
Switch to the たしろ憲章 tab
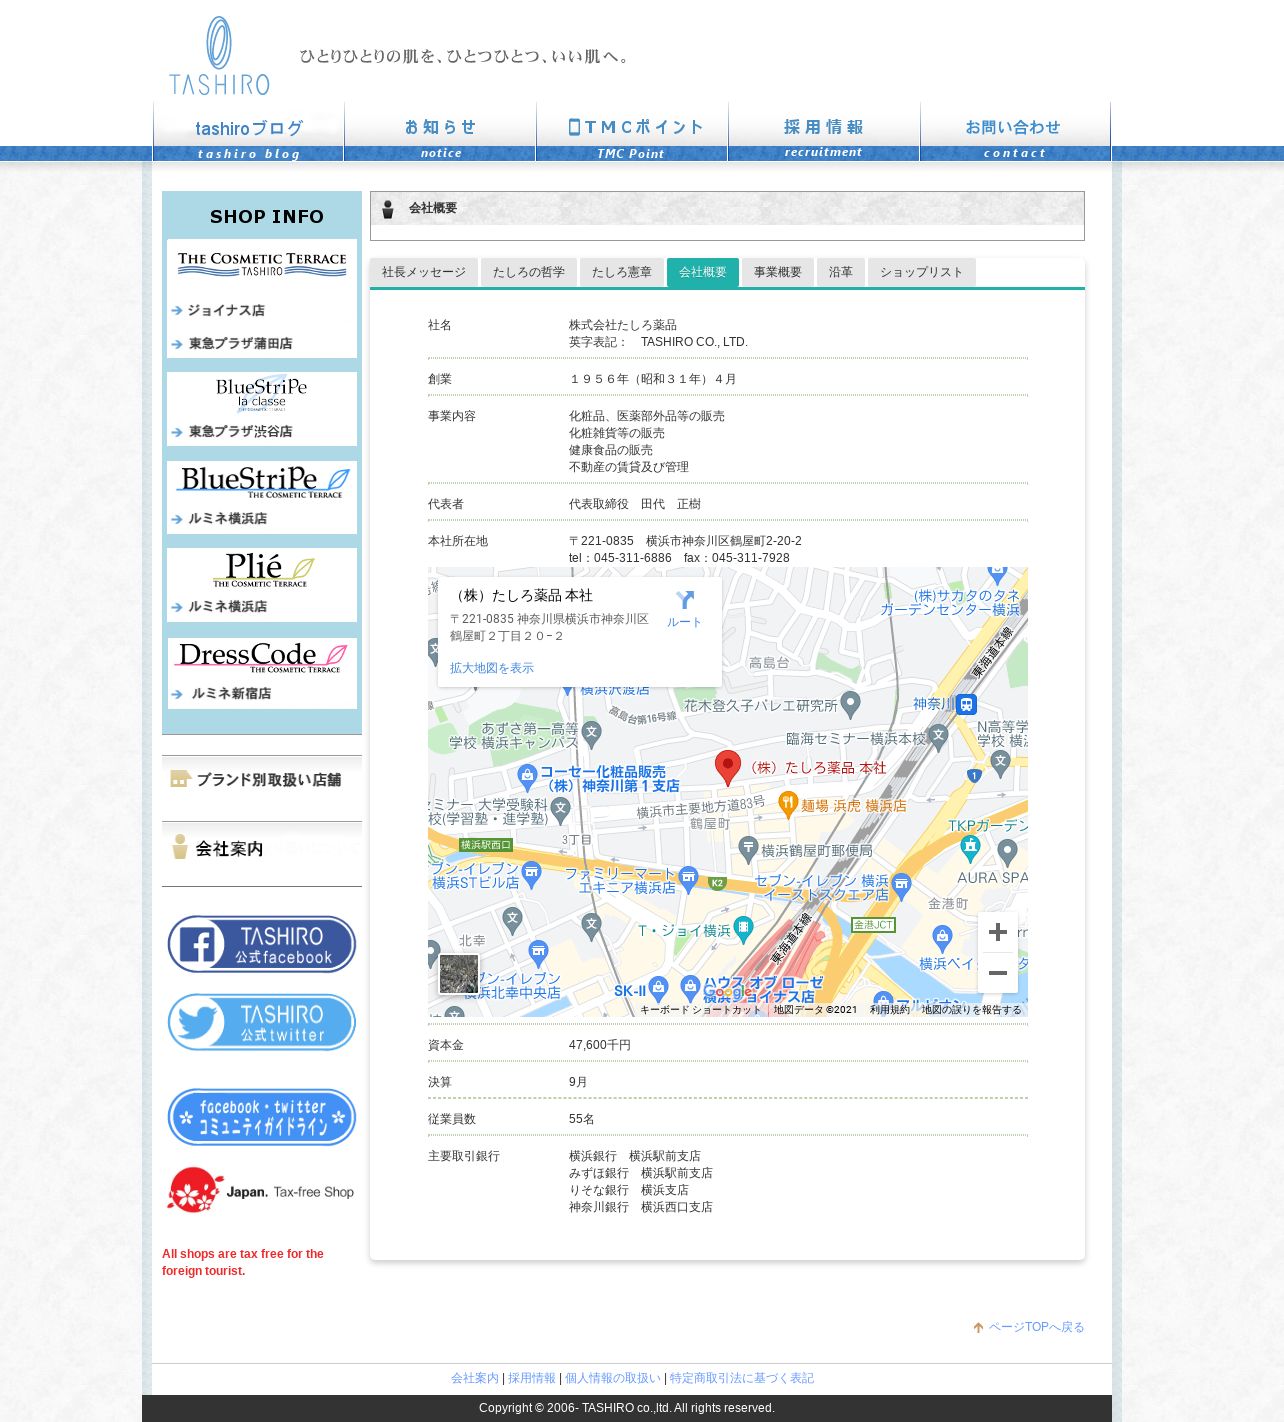click(x=621, y=272)
